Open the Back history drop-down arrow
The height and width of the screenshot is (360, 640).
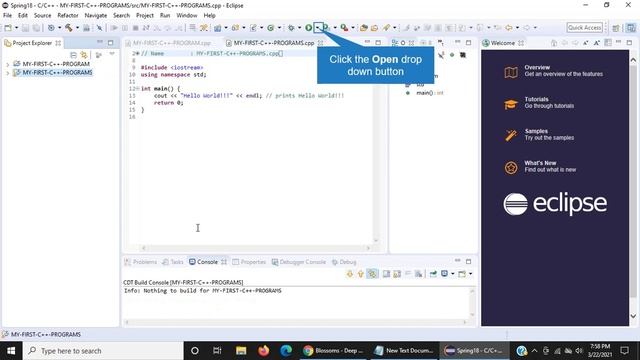517,28
